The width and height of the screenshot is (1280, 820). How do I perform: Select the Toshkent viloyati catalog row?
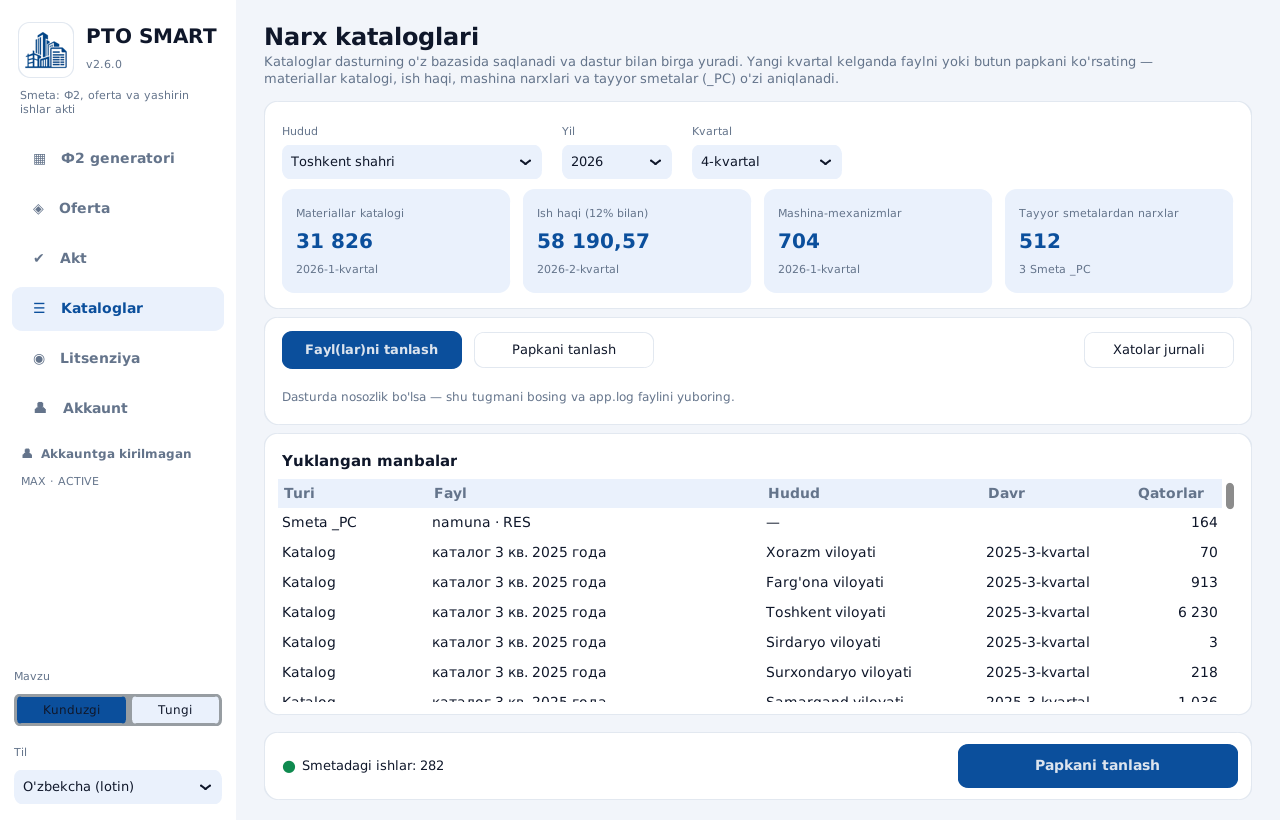pos(750,612)
